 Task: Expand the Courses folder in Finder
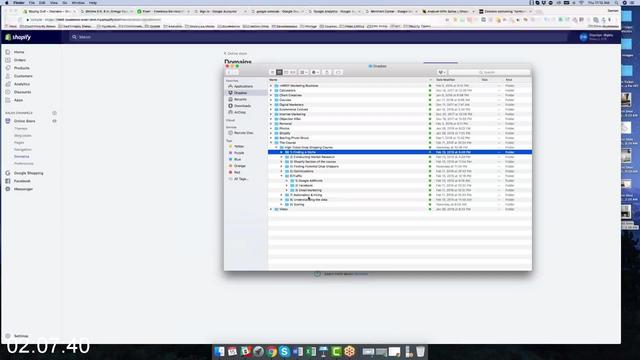(x=271, y=100)
